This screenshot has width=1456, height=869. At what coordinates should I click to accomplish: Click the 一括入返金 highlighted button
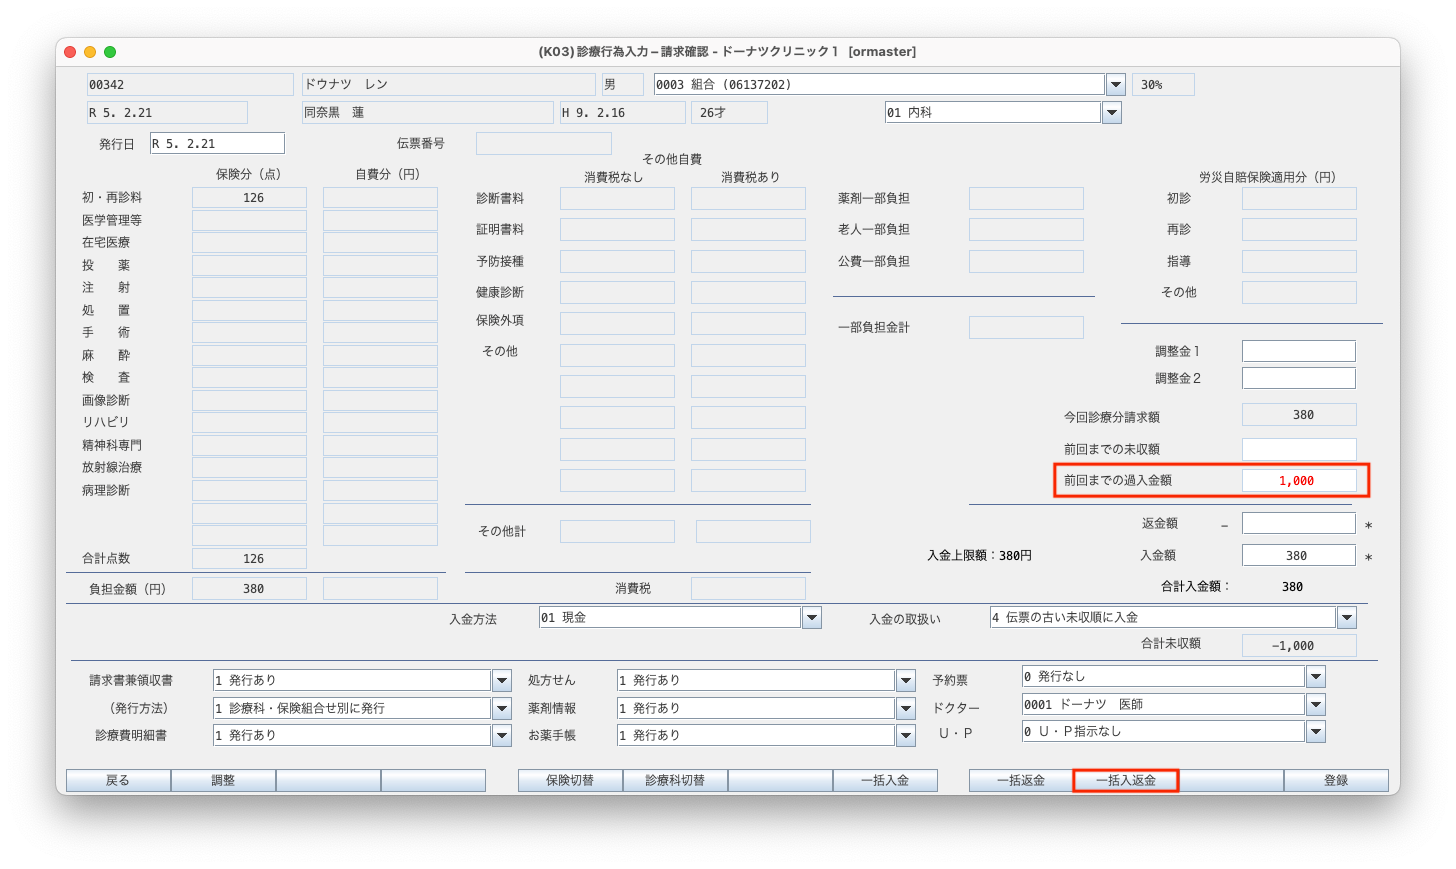coord(1125,780)
